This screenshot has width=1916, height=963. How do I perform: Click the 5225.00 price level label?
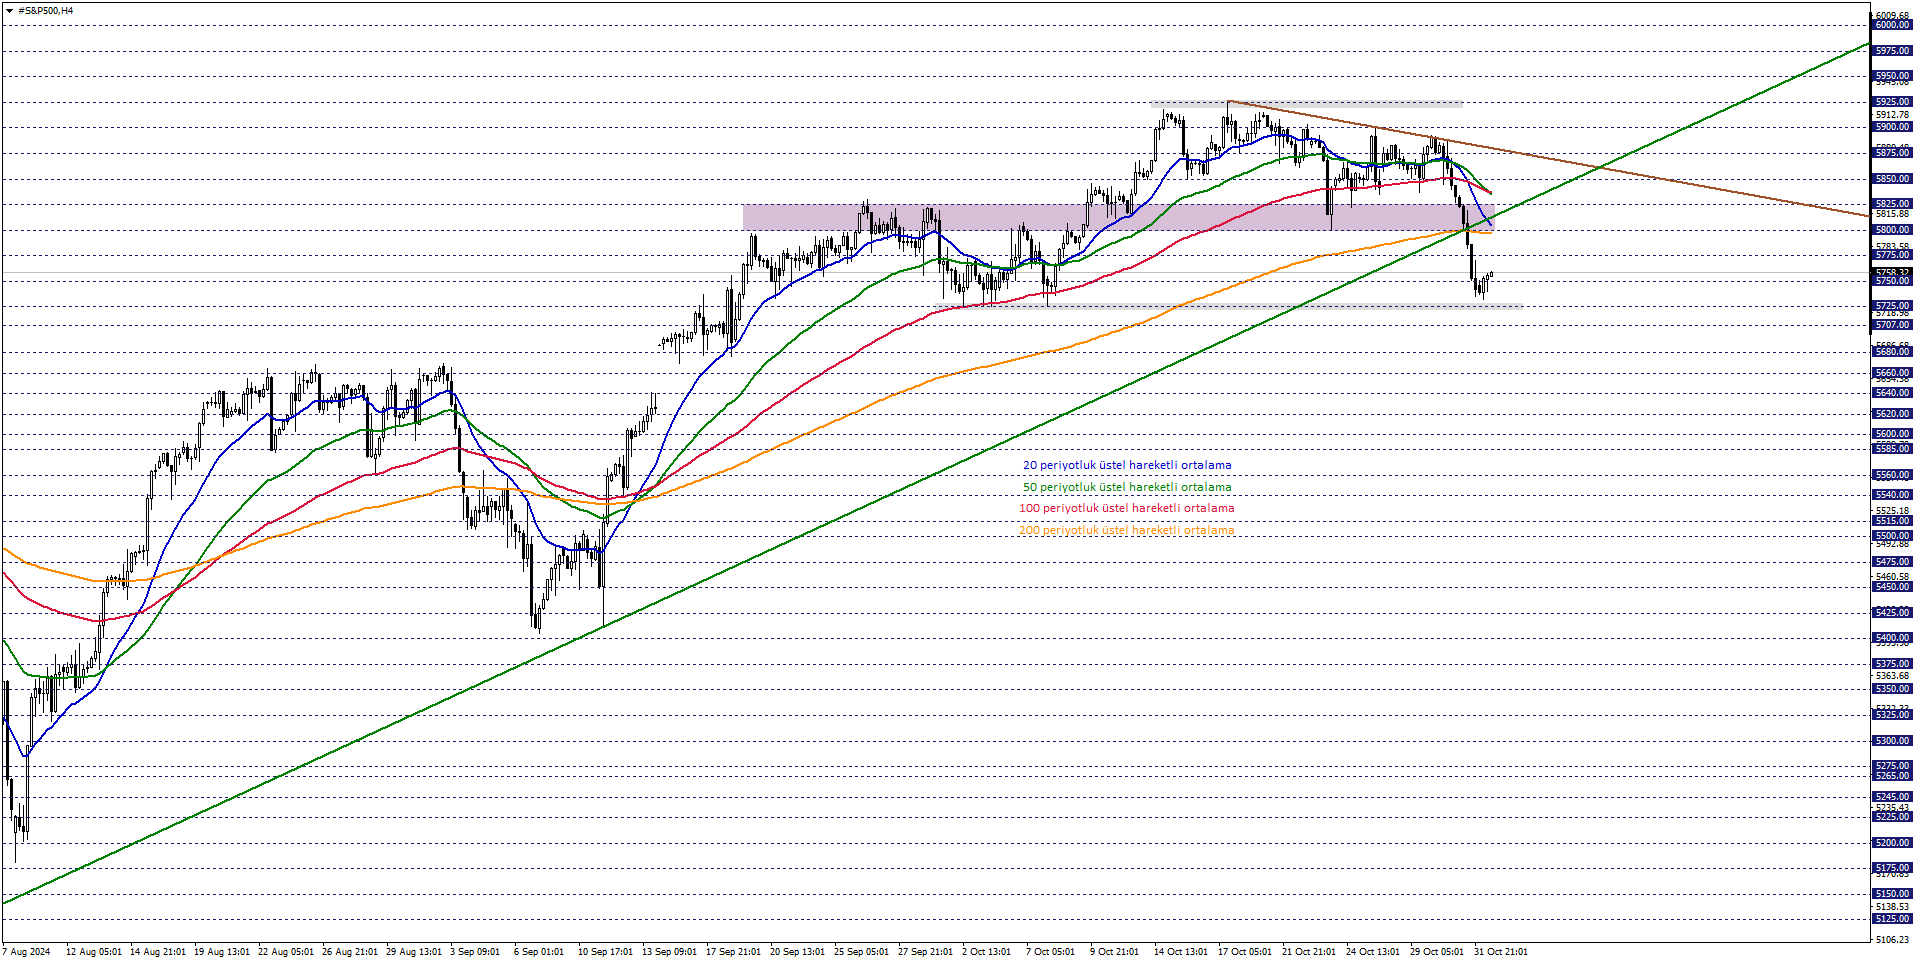[x=1892, y=817]
